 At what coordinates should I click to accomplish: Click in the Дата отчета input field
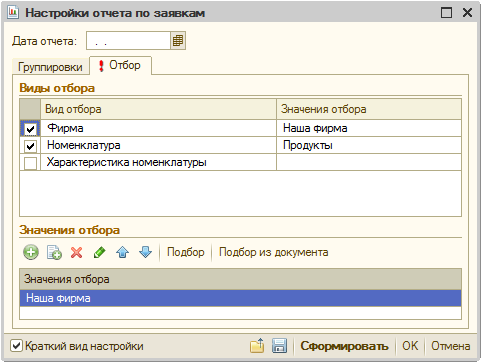[x=128, y=41]
